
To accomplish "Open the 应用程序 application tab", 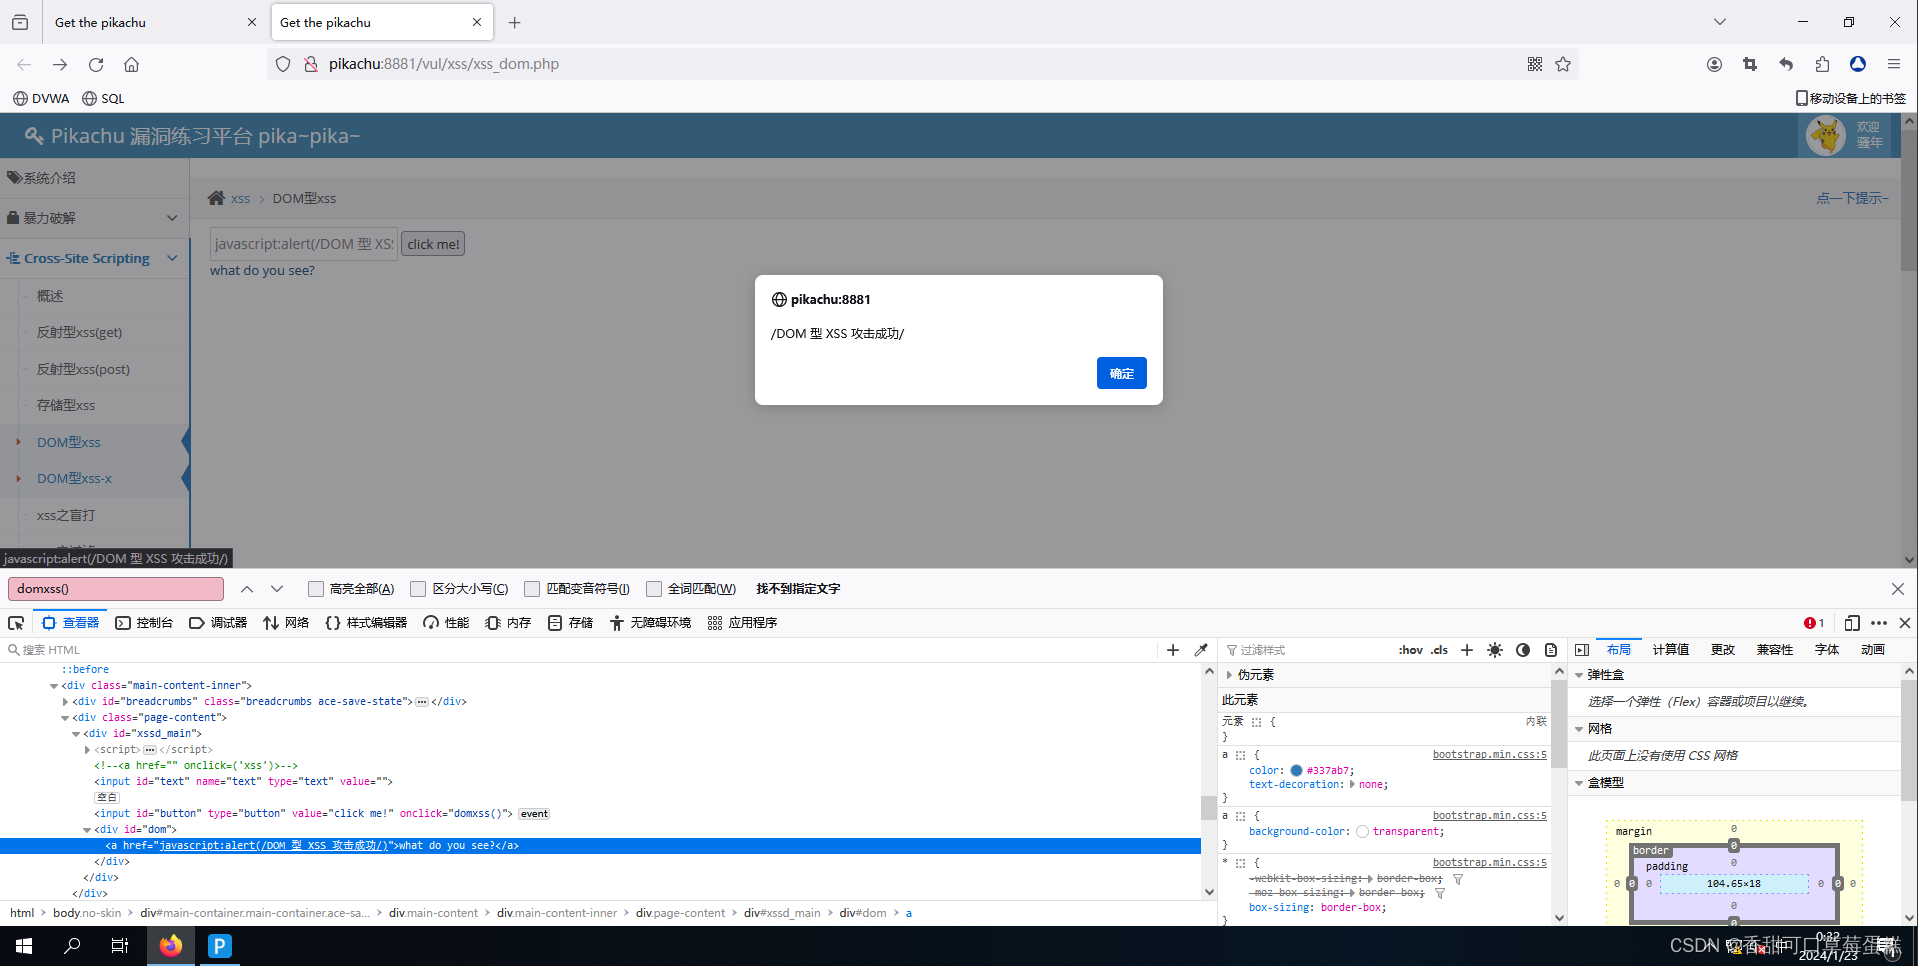I will point(742,623).
